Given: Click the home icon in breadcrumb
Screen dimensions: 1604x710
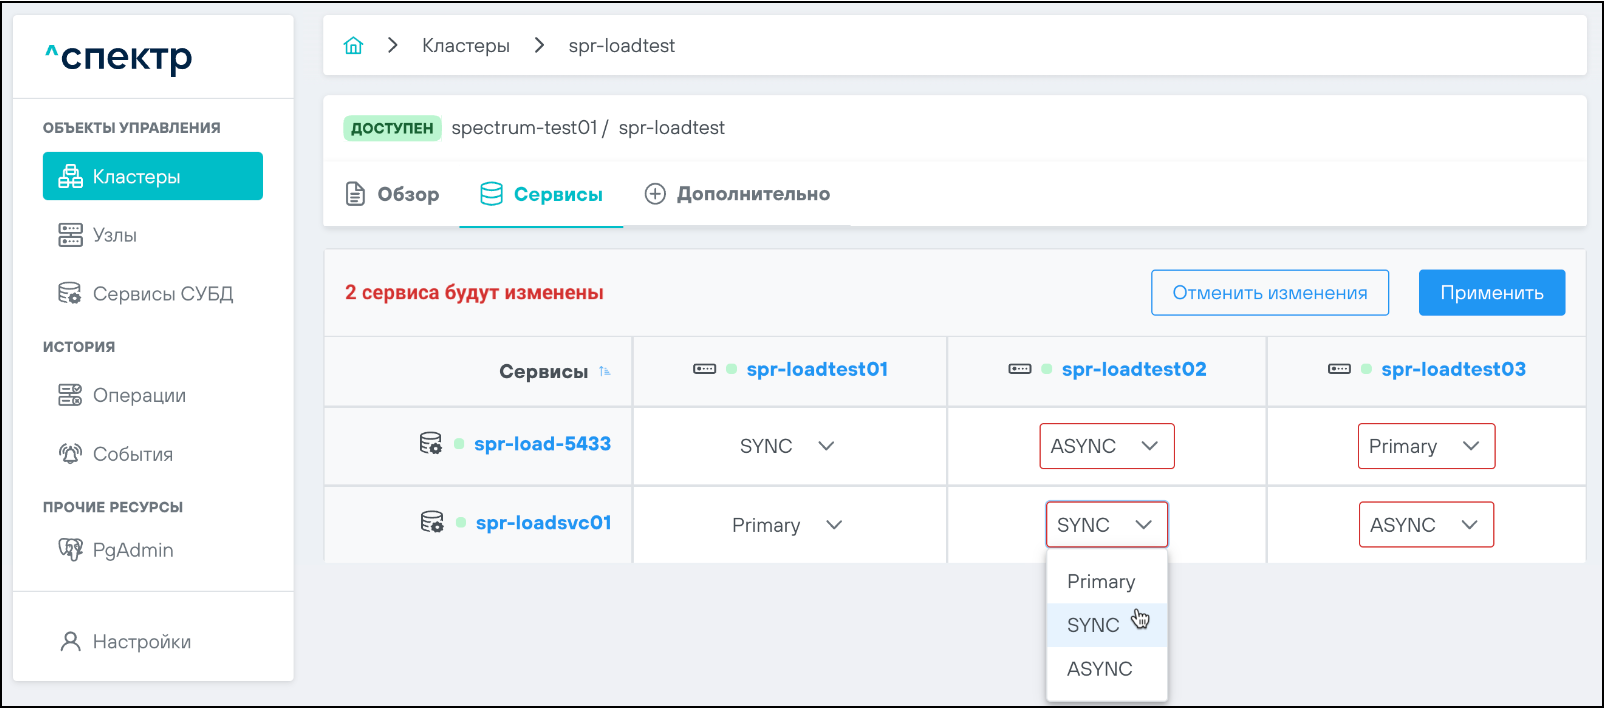Looking at the screenshot, I should coord(353,46).
